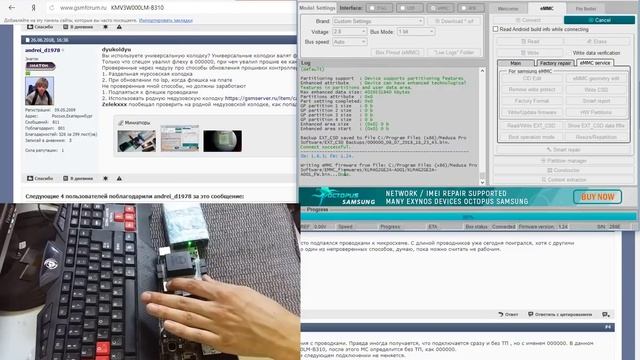Screen dimensions: 640x360
Task: Click the CID Edit button
Action: pyautogui.click(x=531, y=78)
